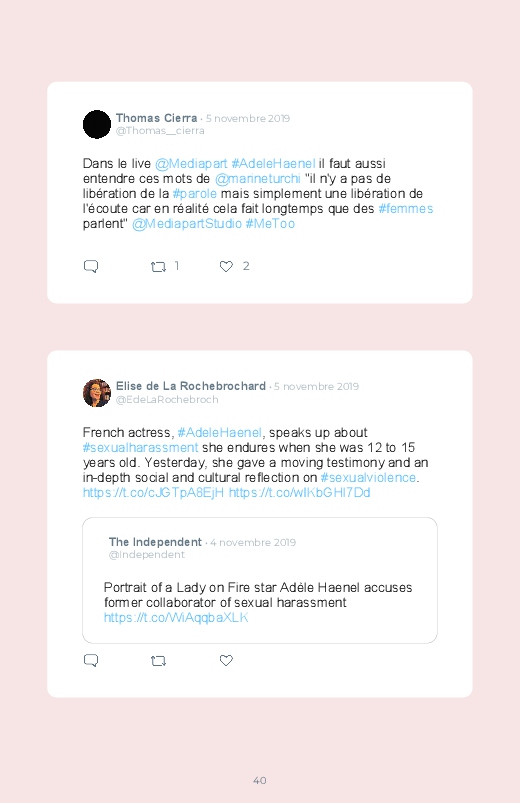Open the @Mediapart mention link
520x803 pixels.
click(x=191, y=164)
